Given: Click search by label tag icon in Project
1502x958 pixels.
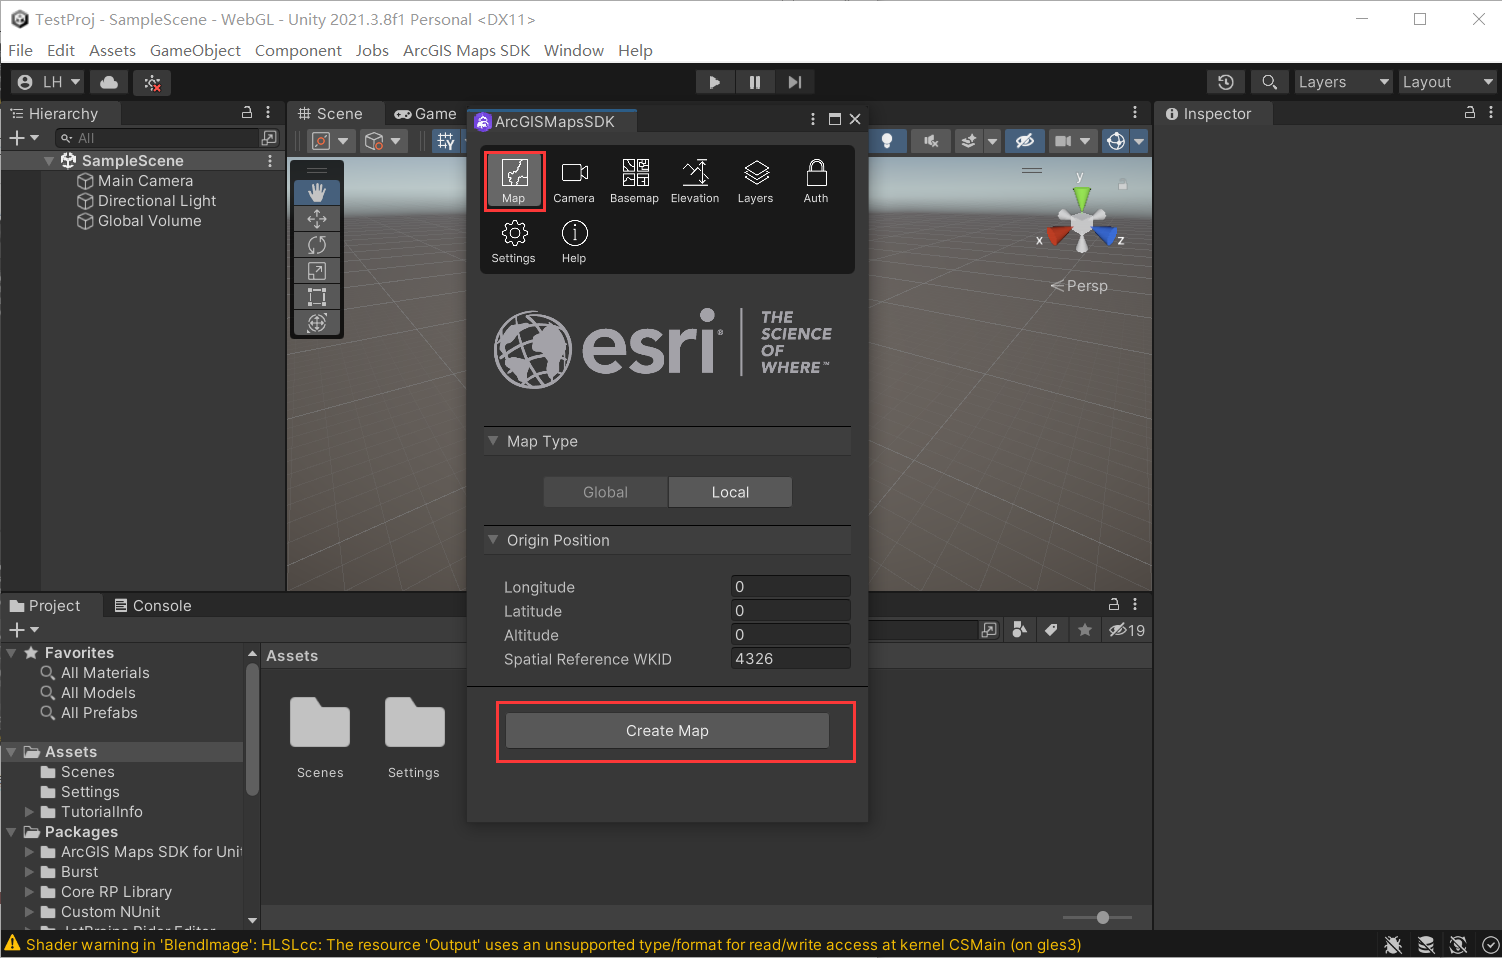Looking at the screenshot, I should point(1051,630).
